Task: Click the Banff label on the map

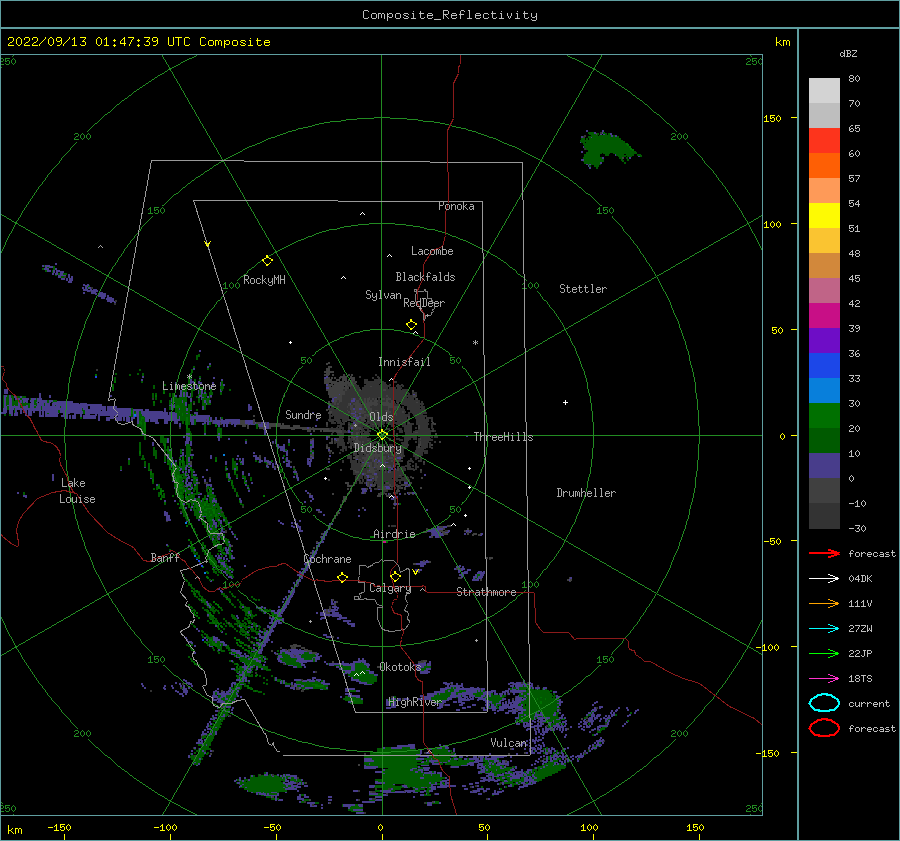Action: [x=165, y=557]
